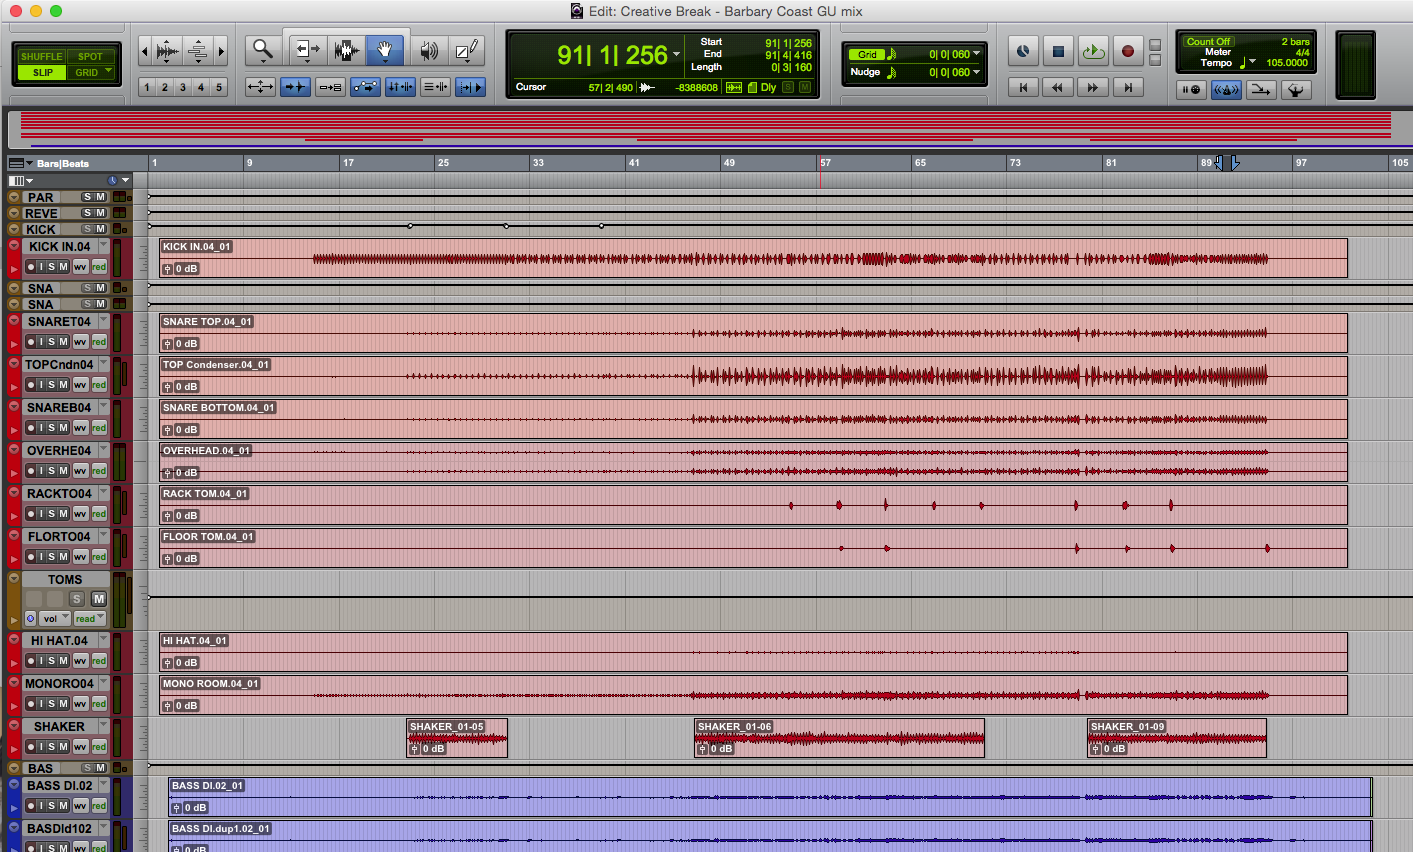Switch to Spot edit mode
This screenshot has width=1413, height=852.
tap(90, 57)
